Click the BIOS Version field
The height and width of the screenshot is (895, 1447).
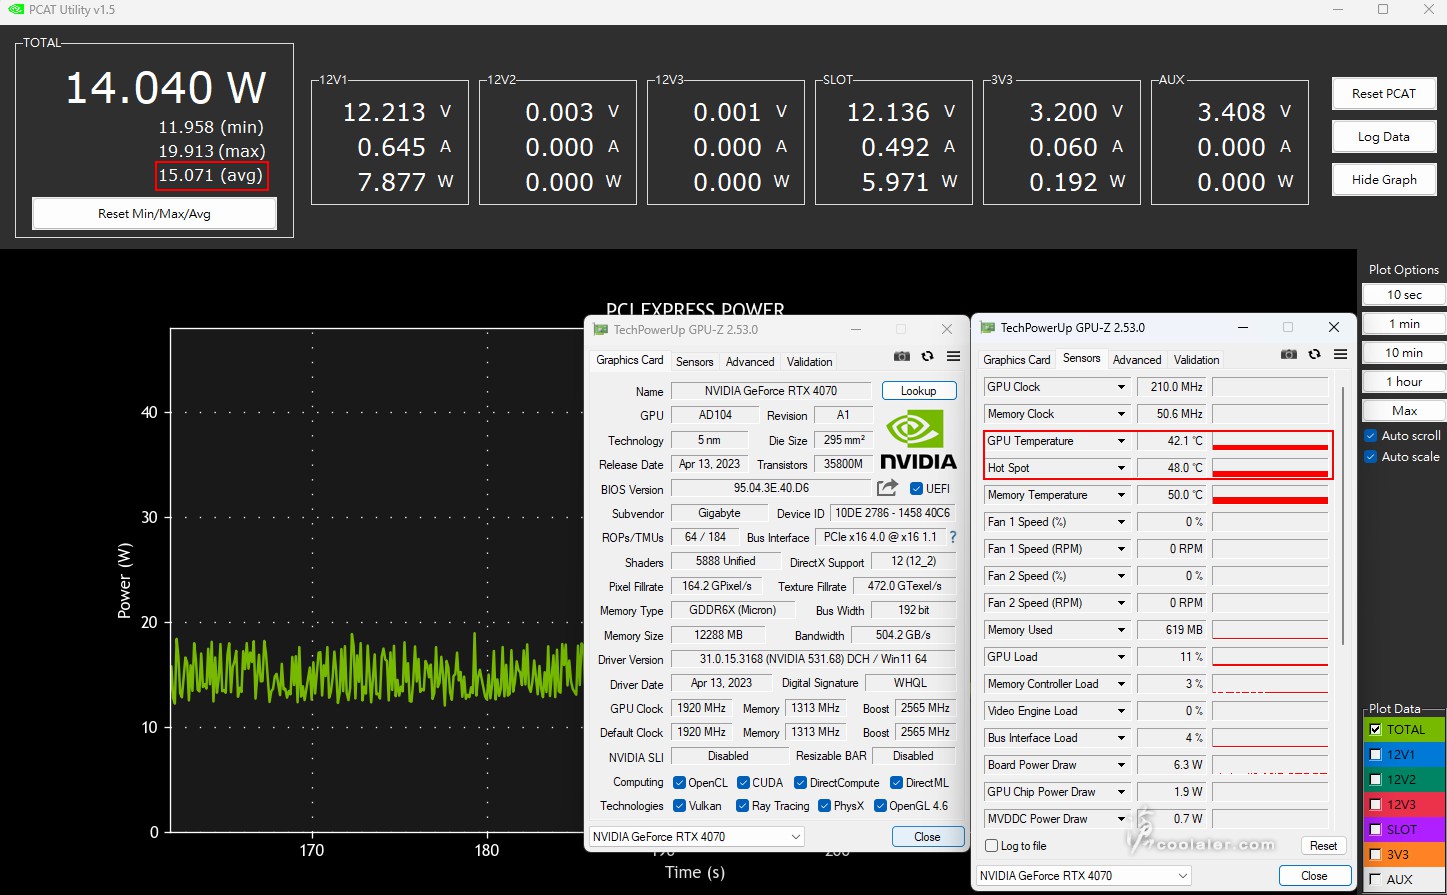[x=771, y=488]
